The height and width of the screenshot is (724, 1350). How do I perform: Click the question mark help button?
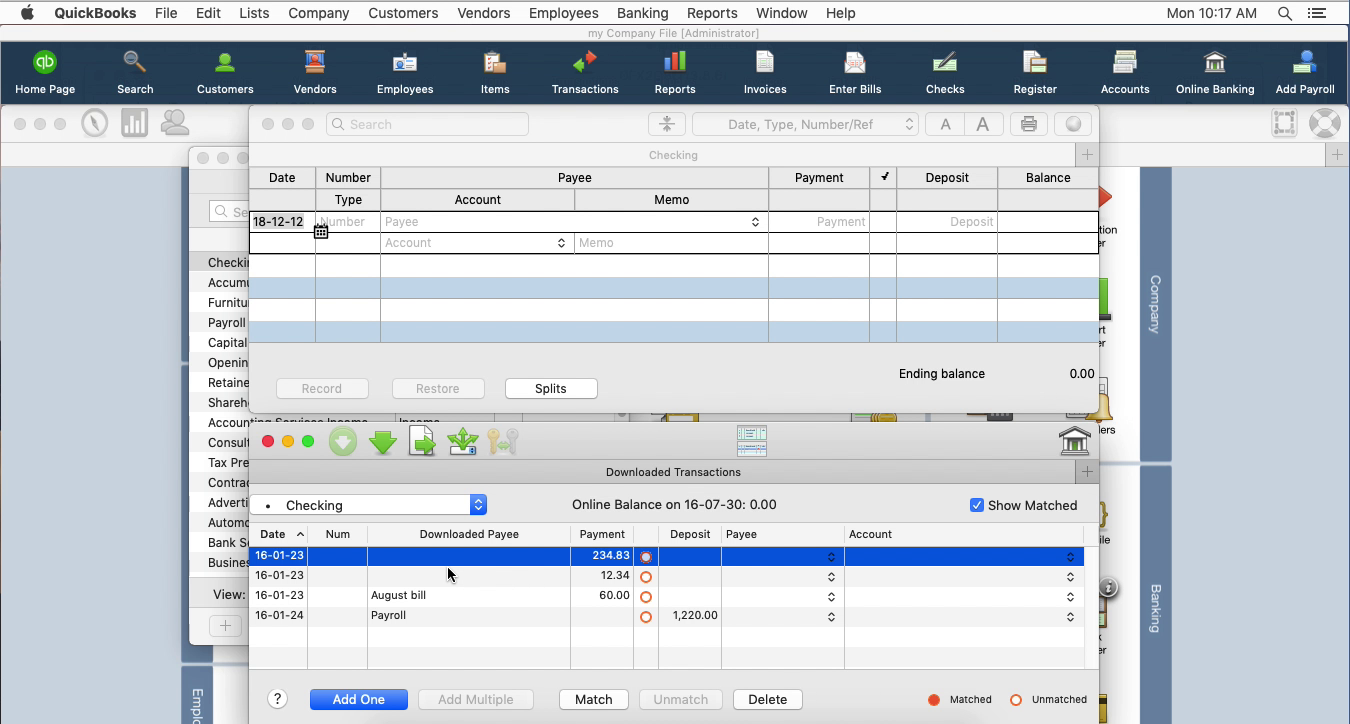point(278,699)
